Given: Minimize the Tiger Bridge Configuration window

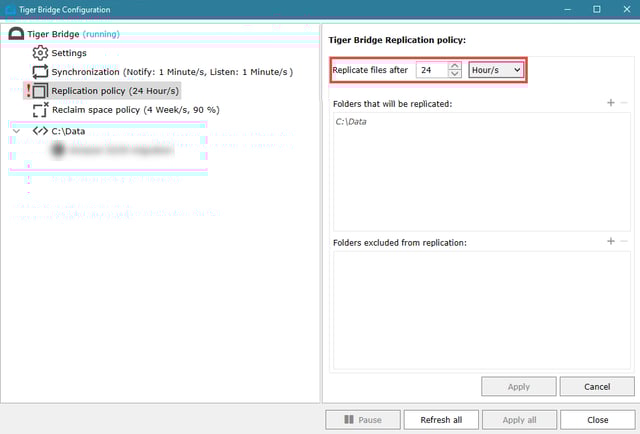Looking at the screenshot, I should pyautogui.click(x=567, y=9).
